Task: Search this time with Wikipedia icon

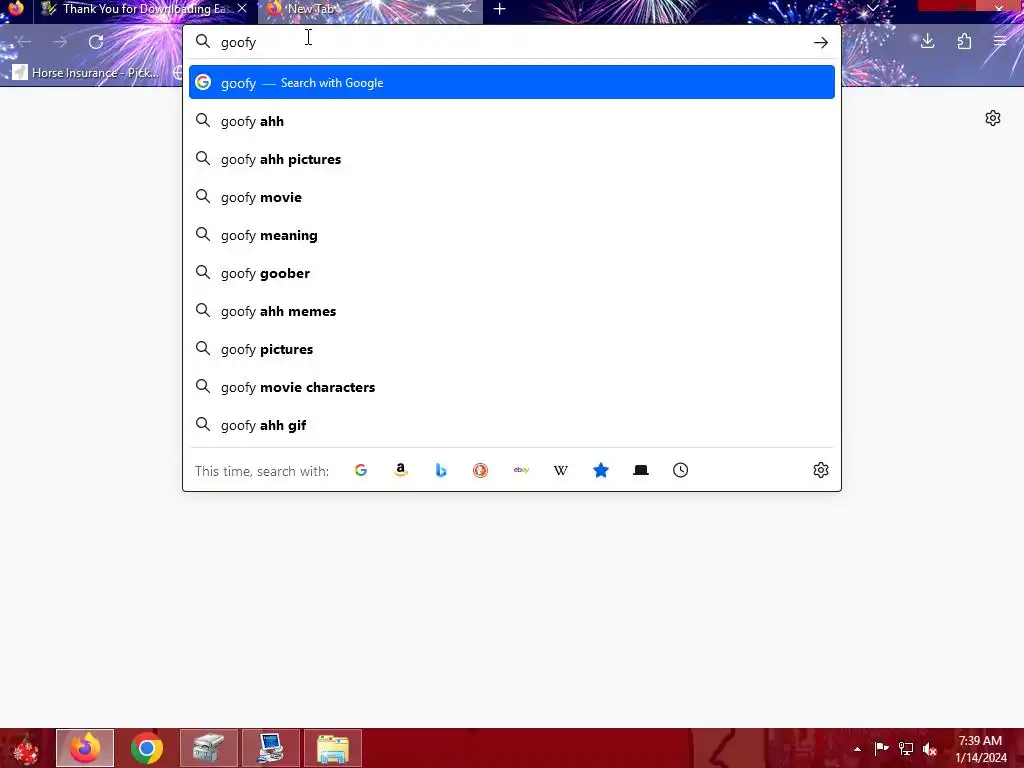Action: tap(561, 470)
